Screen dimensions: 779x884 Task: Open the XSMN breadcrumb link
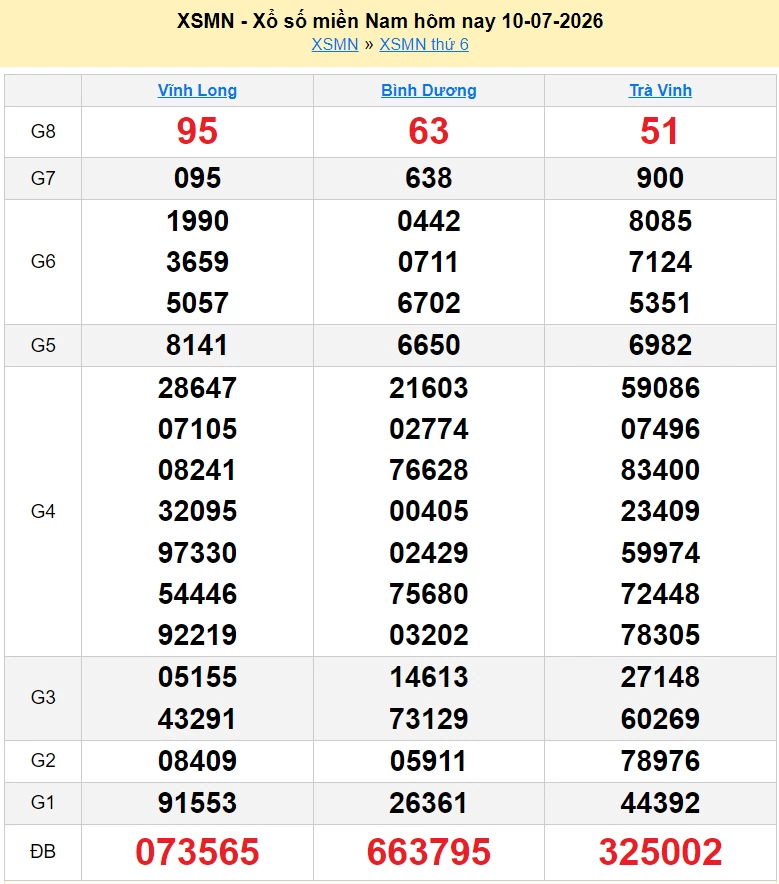click(335, 45)
